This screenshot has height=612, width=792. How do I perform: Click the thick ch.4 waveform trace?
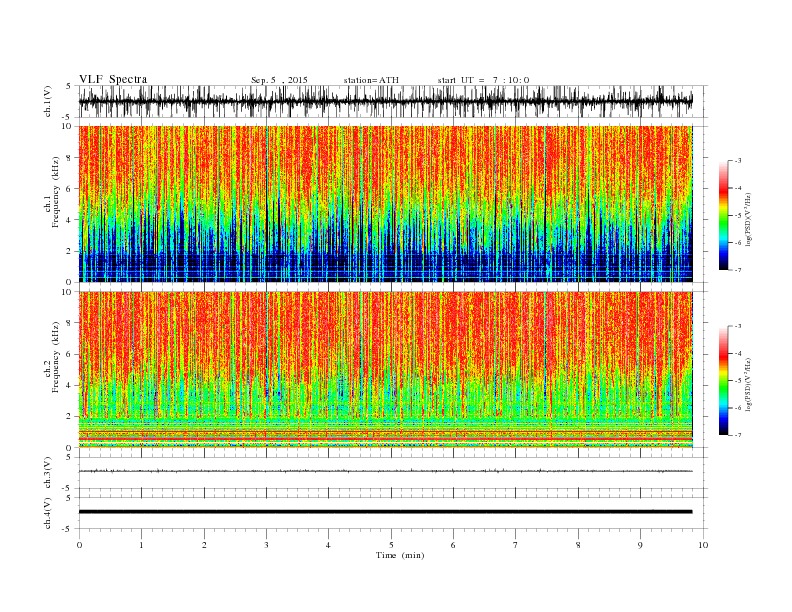[385, 512]
